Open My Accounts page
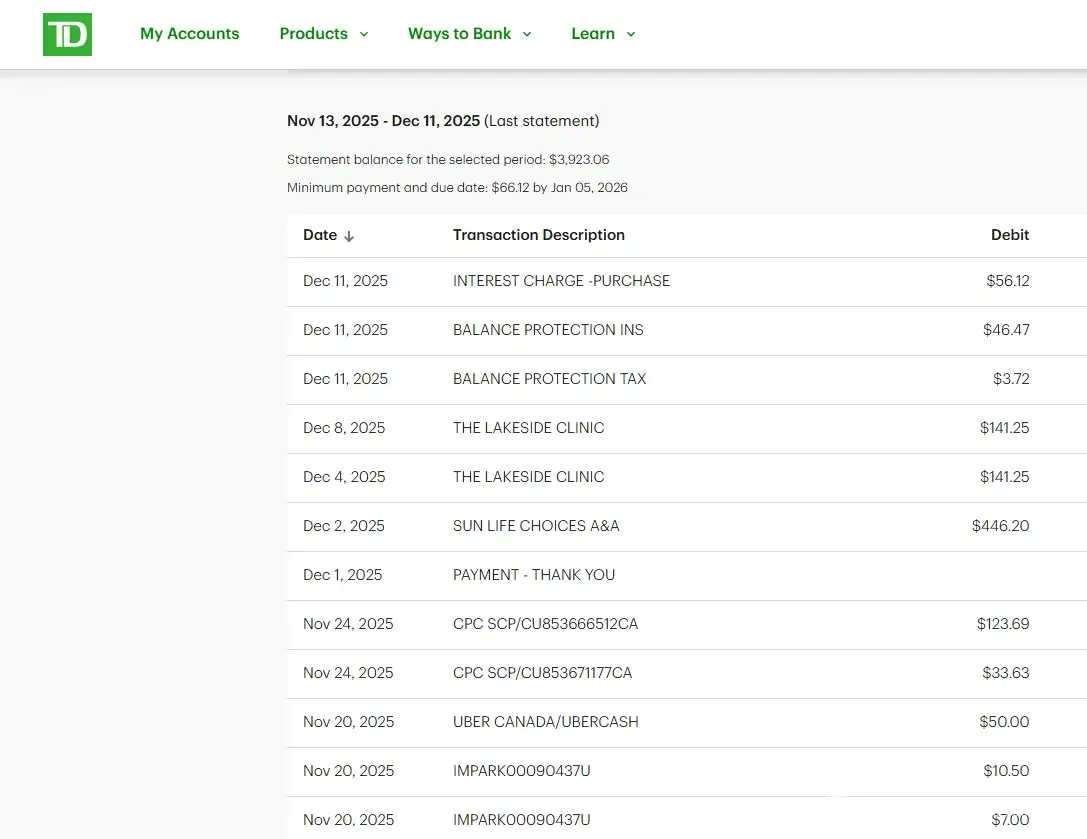1087x839 pixels. tap(189, 34)
